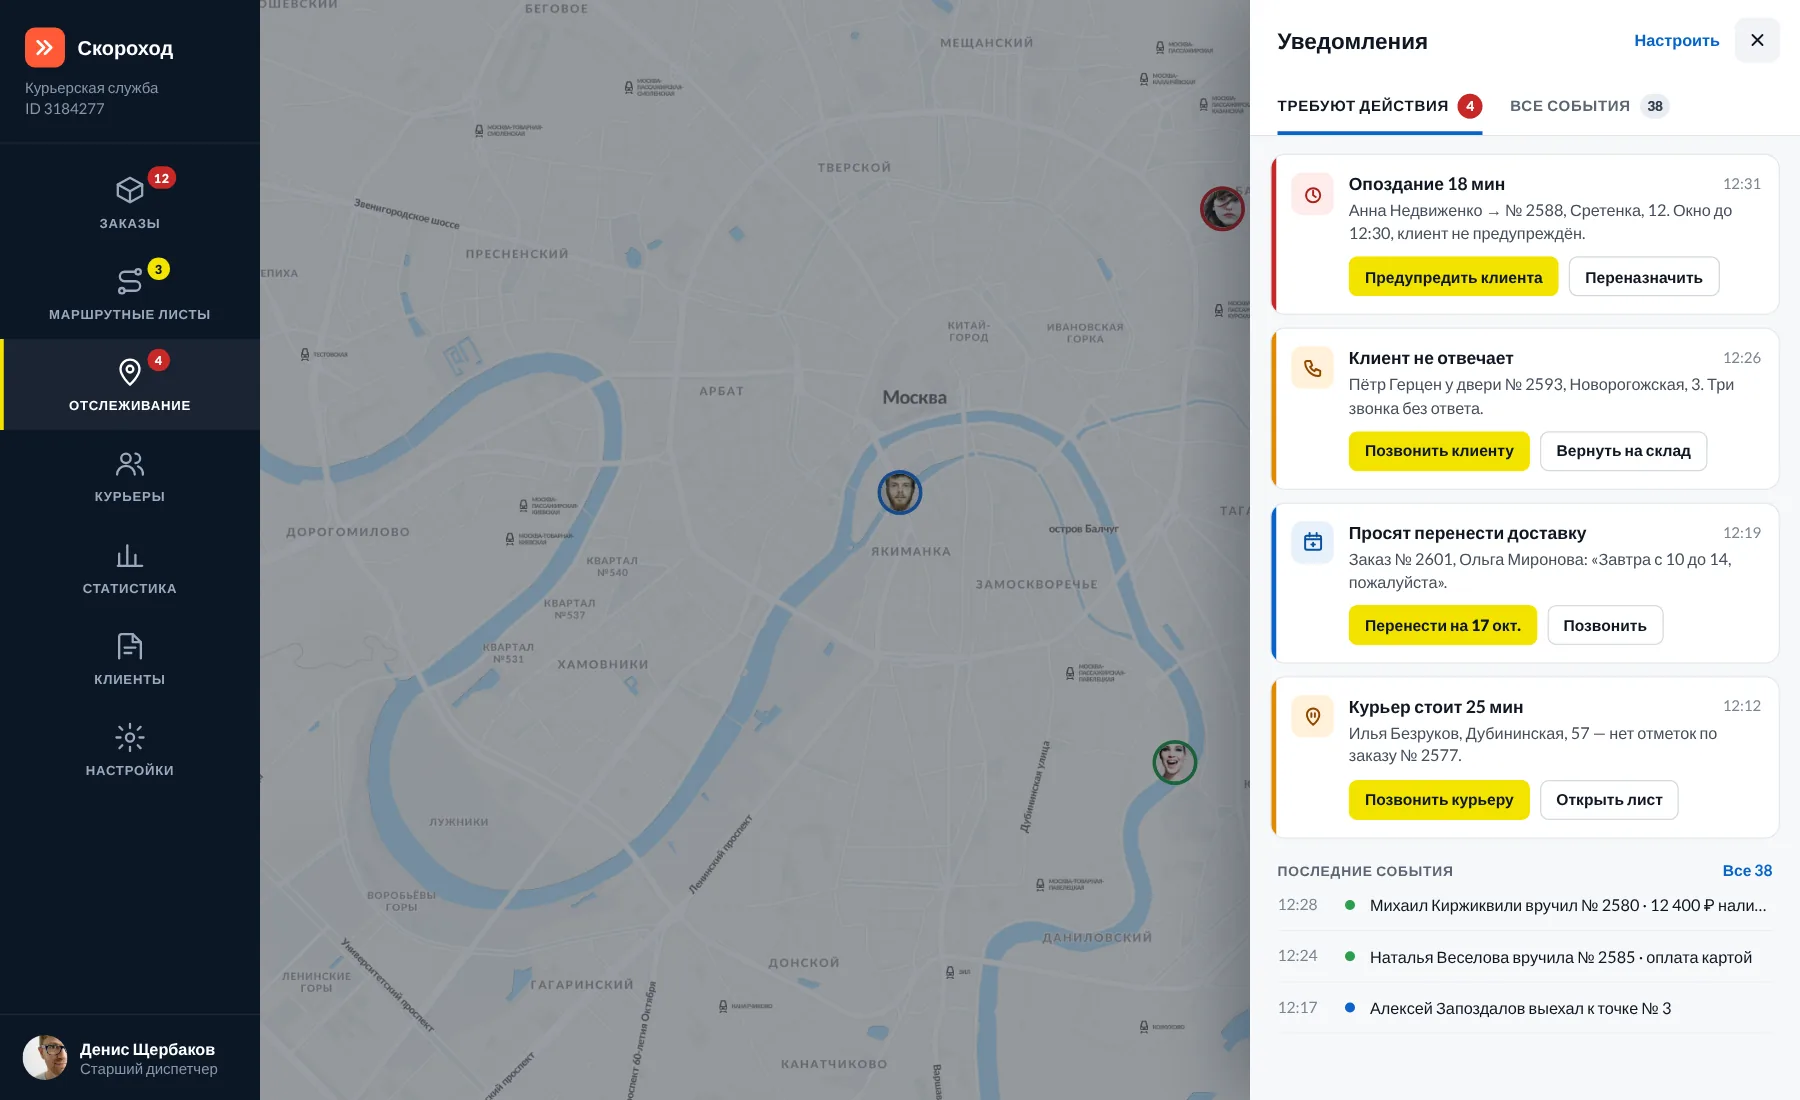Click clock icon on Опоздание 18 мин card
The image size is (1800, 1100).
1313,195
